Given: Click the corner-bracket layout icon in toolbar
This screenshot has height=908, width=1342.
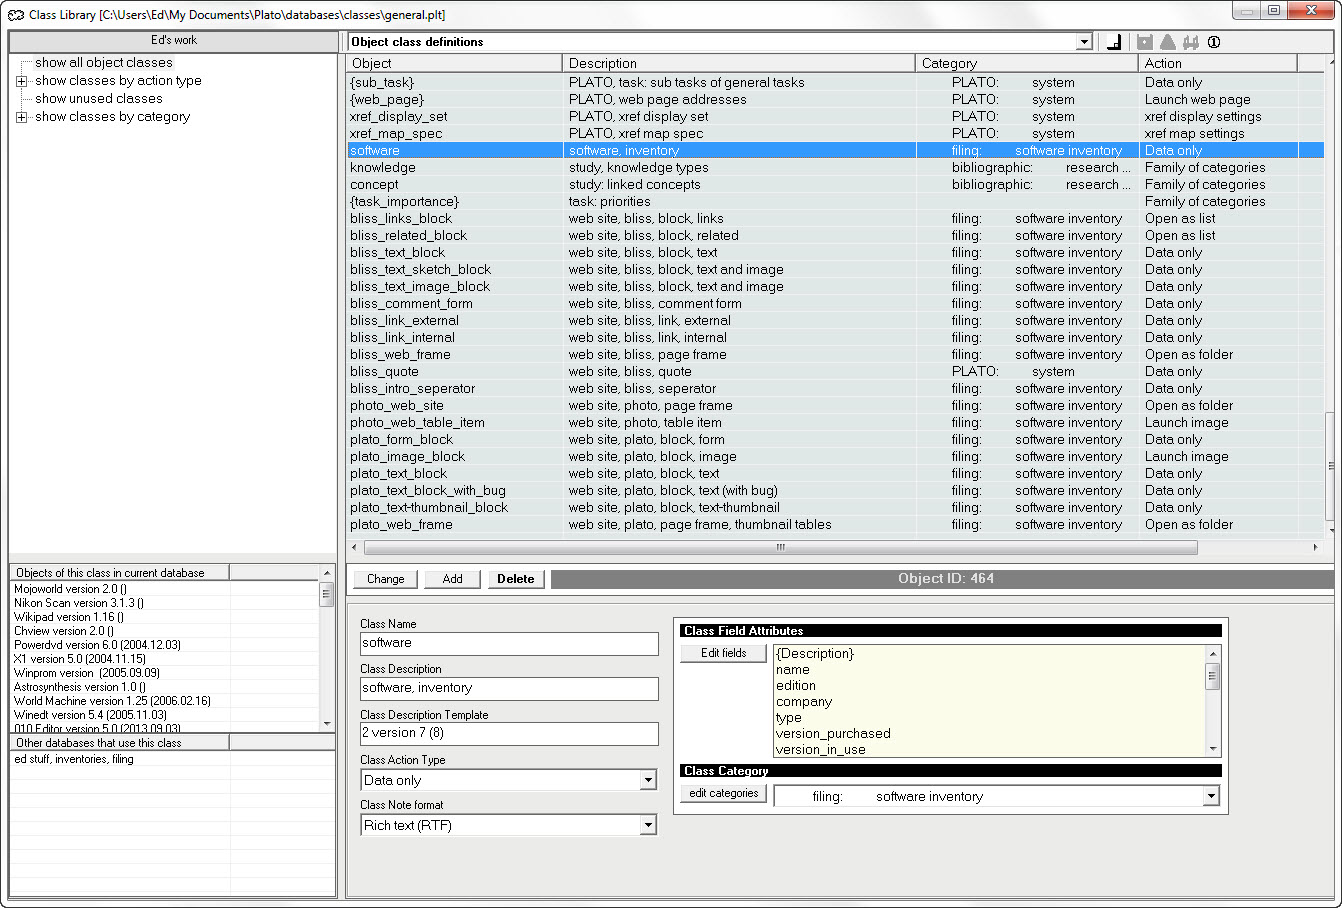Looking at the screenshot, I should [1115, 42].
